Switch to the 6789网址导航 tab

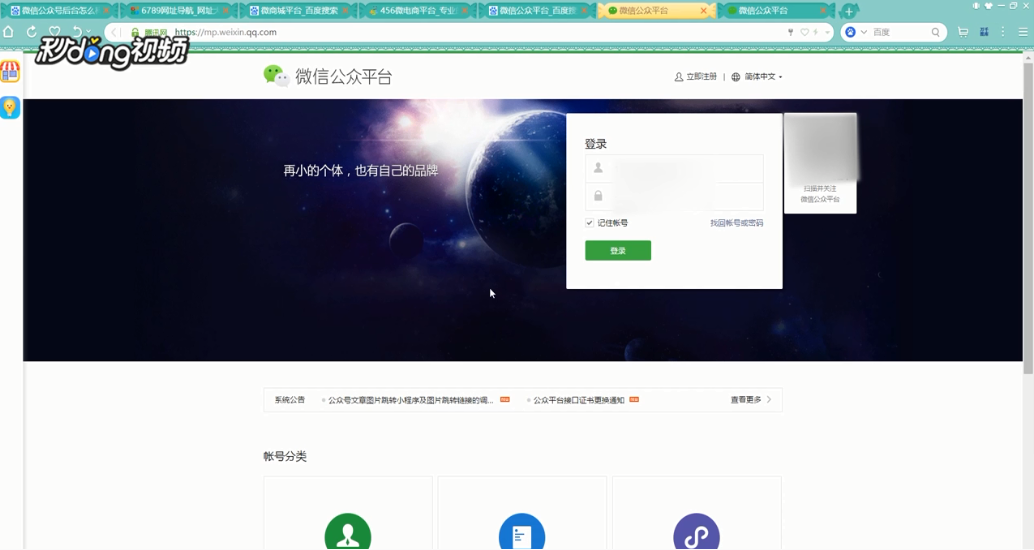tap(178, 11)
